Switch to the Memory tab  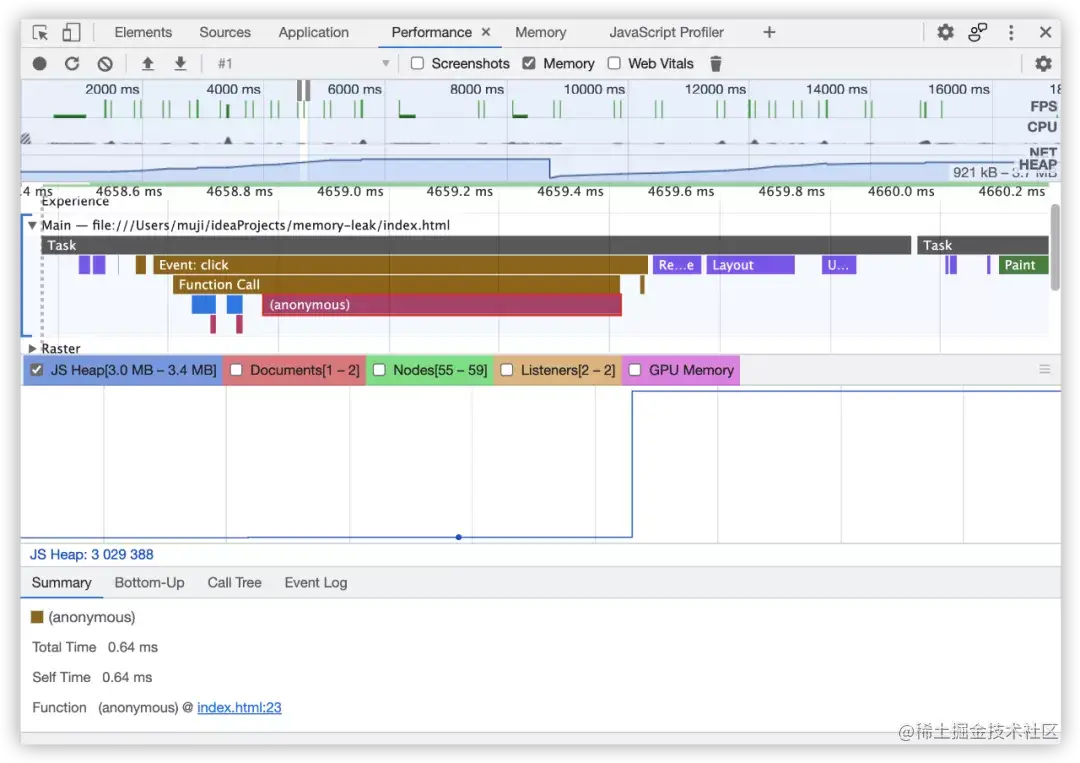pyautogui.click(x=541, y=32)
